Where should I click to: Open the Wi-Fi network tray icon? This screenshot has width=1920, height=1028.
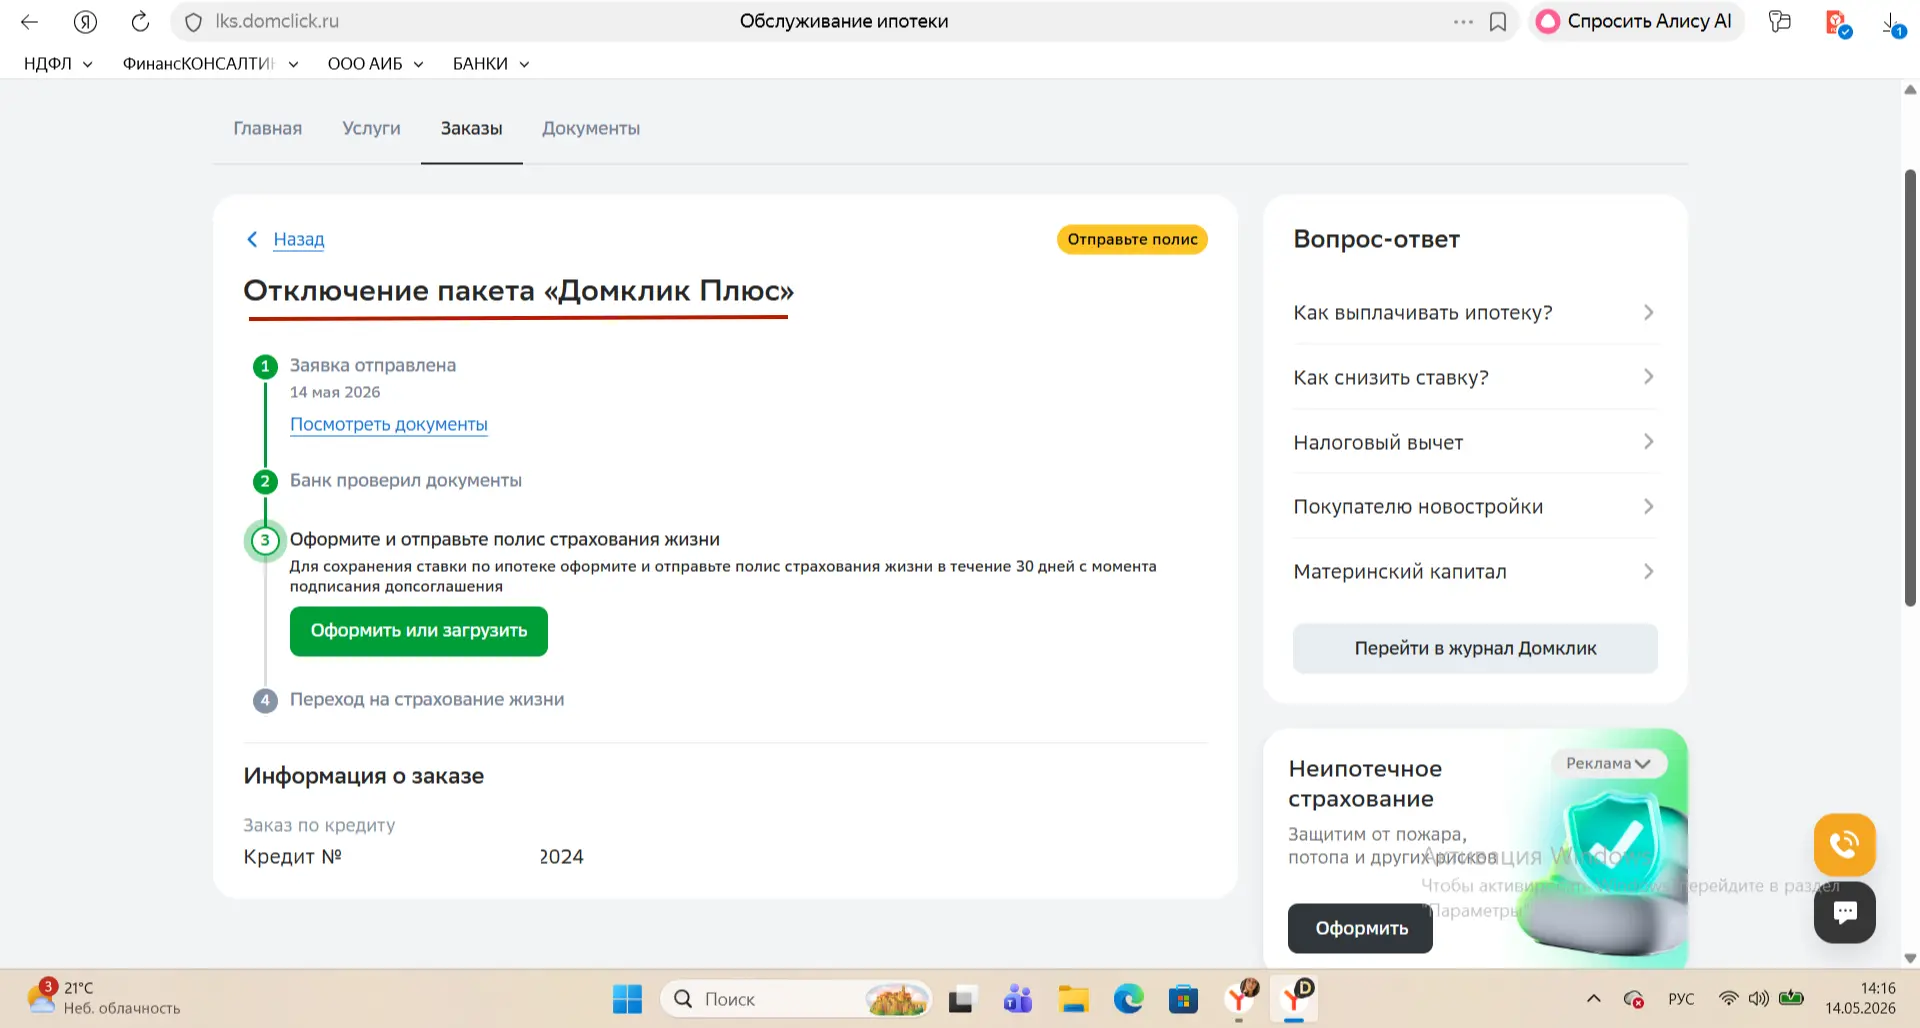1728,999
